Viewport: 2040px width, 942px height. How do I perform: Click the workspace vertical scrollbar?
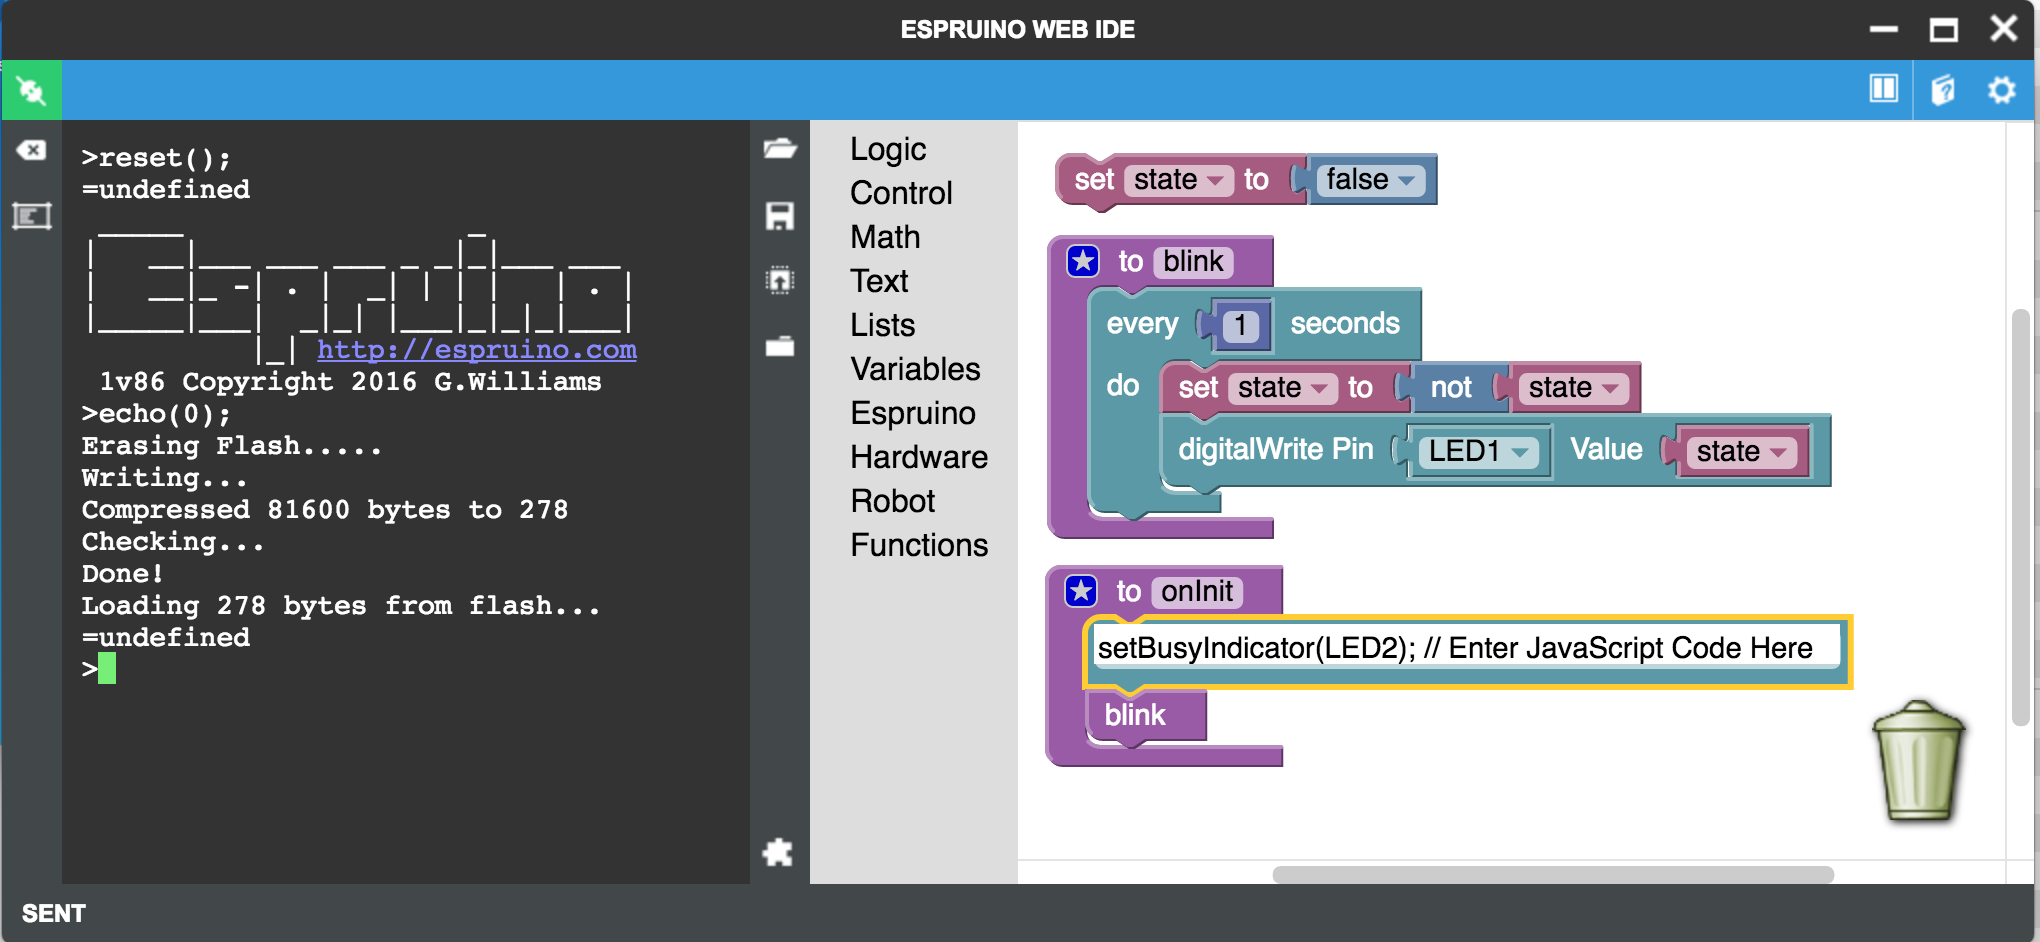point(2020,517)
